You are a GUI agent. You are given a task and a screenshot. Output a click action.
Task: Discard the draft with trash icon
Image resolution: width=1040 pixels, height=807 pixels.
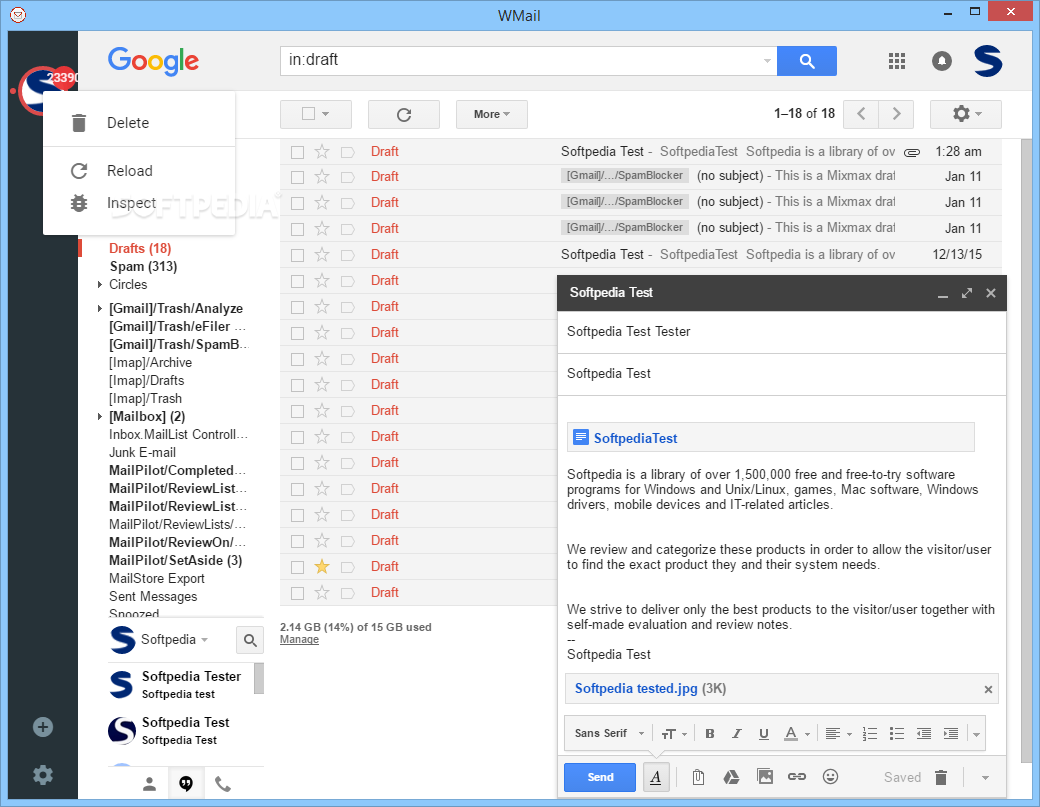[x=941, y=777]
